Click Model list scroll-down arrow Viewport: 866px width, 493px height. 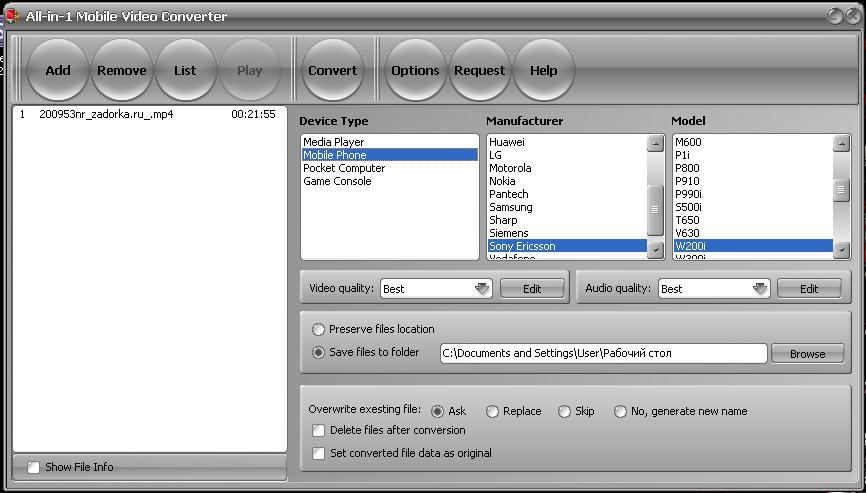841,250
